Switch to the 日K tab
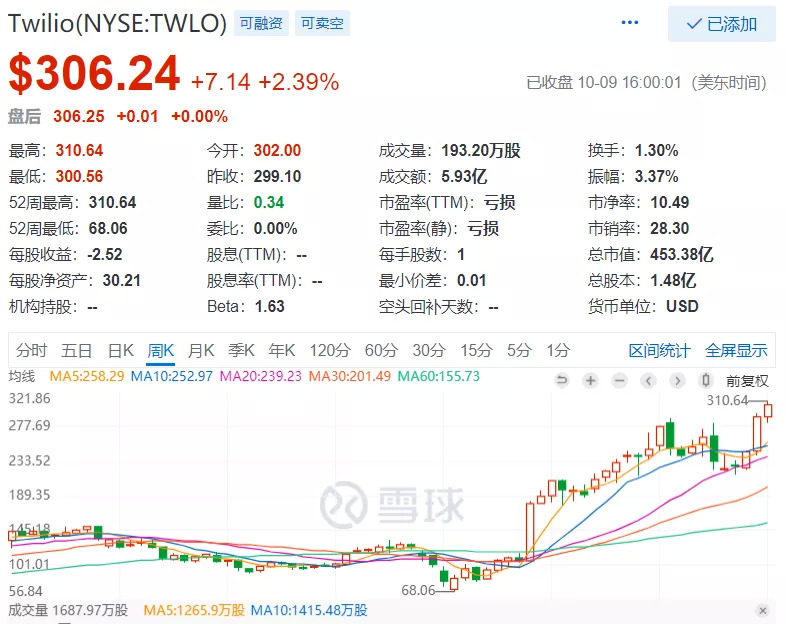Viewport: 786px width, 624px height. 121,350
